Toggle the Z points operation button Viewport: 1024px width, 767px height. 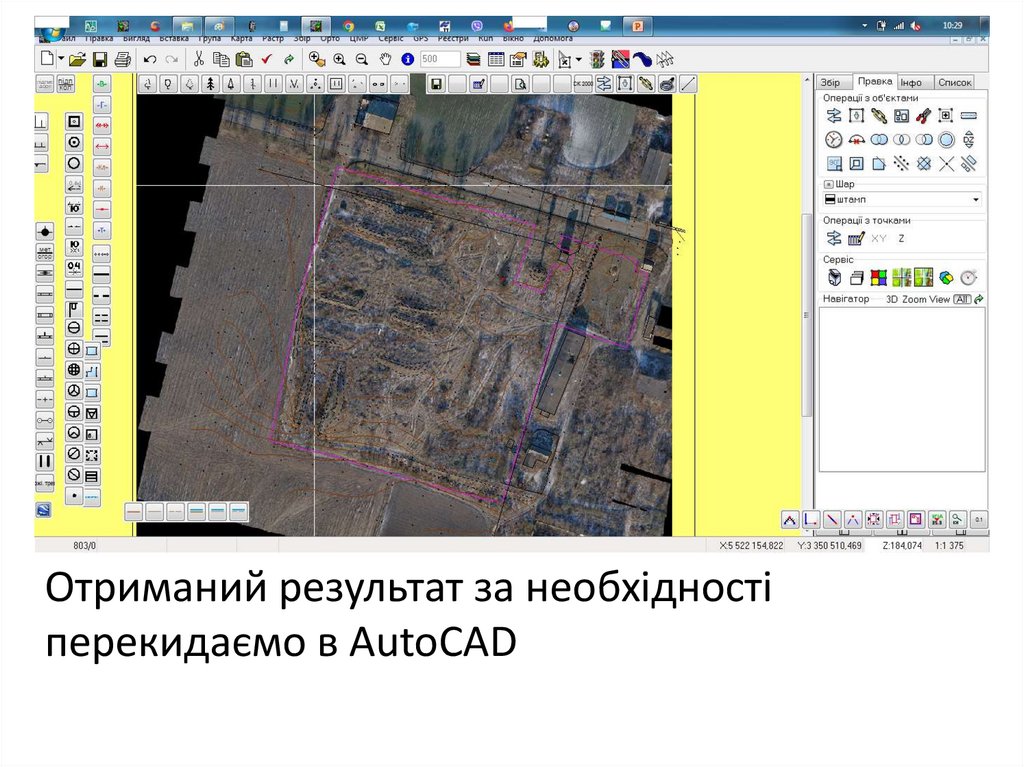[x=901, y=238]
